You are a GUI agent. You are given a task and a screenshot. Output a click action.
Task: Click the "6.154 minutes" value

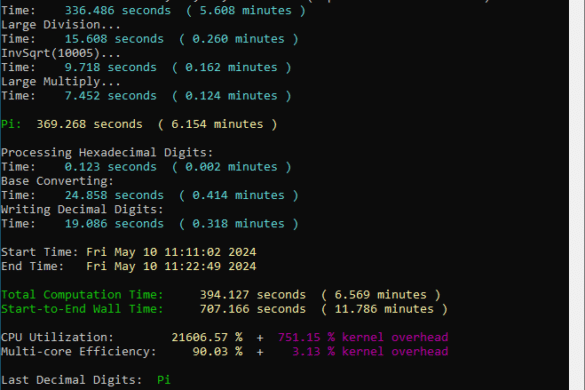click(217, 124)
